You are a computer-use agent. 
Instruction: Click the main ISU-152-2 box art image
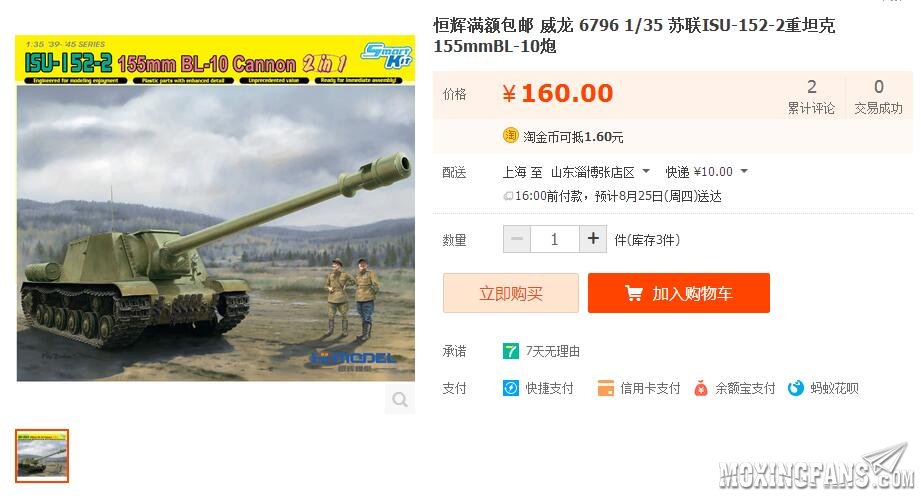215,208
